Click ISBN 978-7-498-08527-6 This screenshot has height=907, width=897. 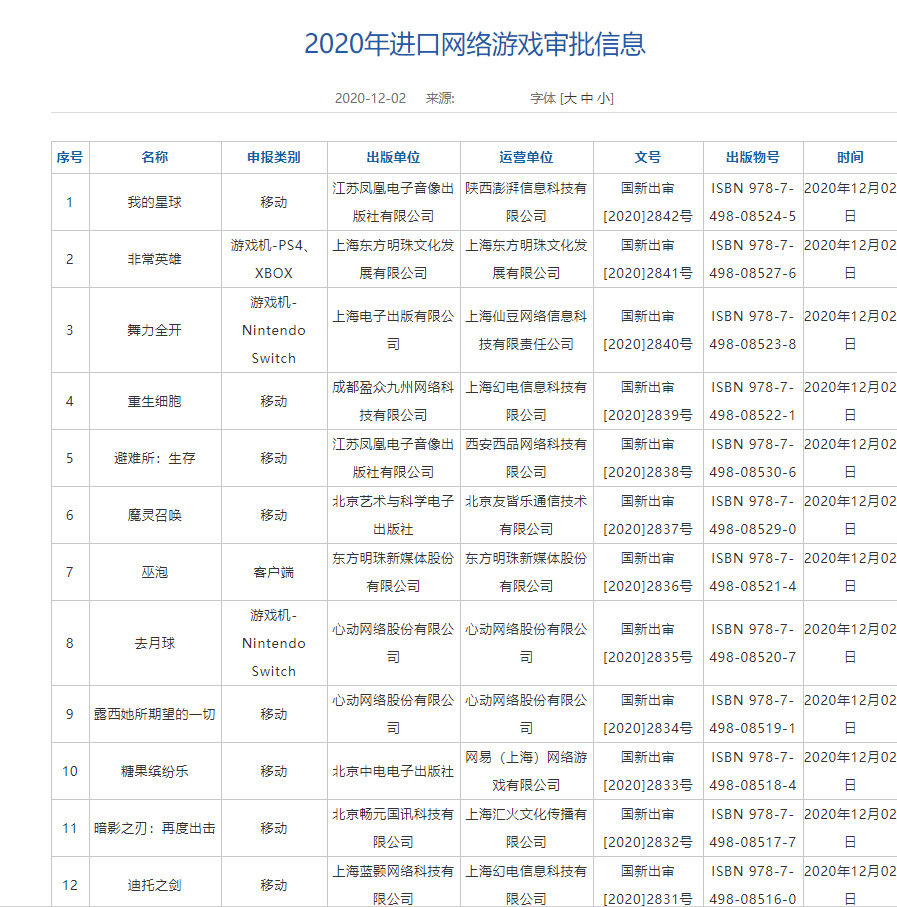click(x=753, y=259)
